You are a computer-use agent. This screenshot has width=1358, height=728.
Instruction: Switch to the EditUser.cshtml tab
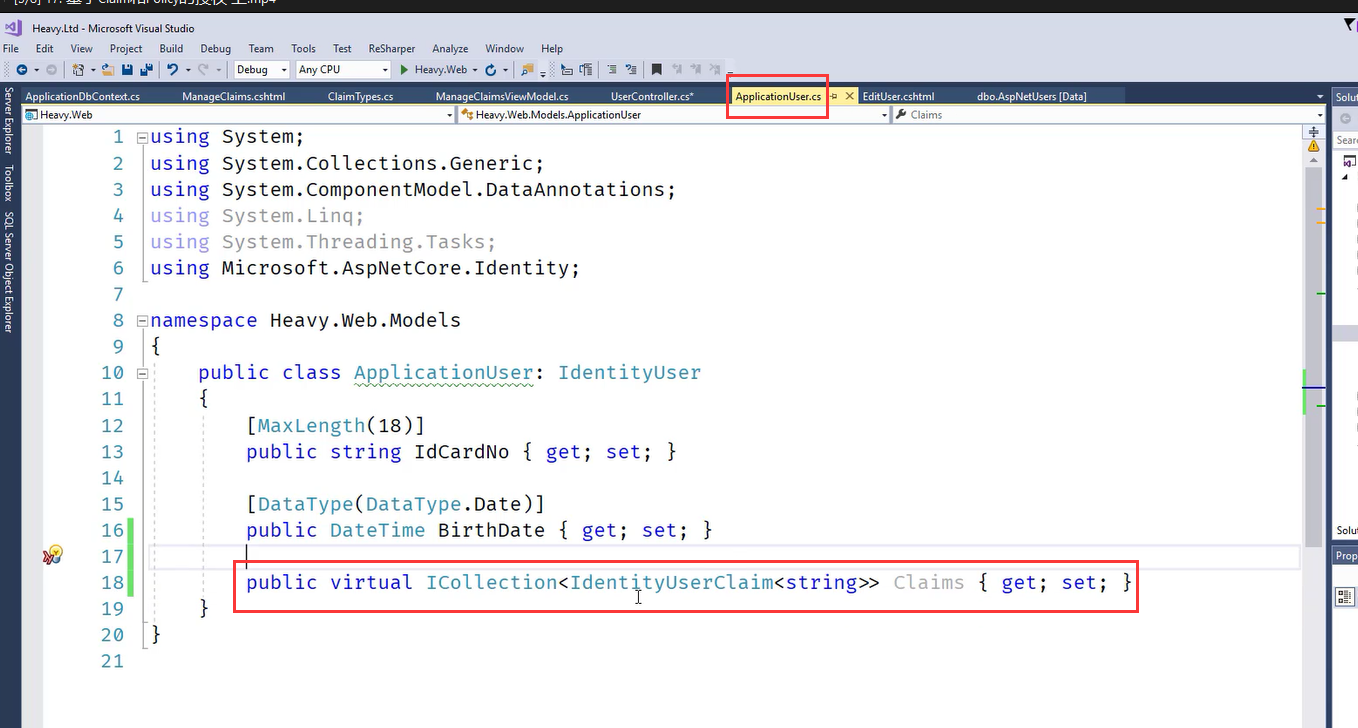(x=898, y=96)
